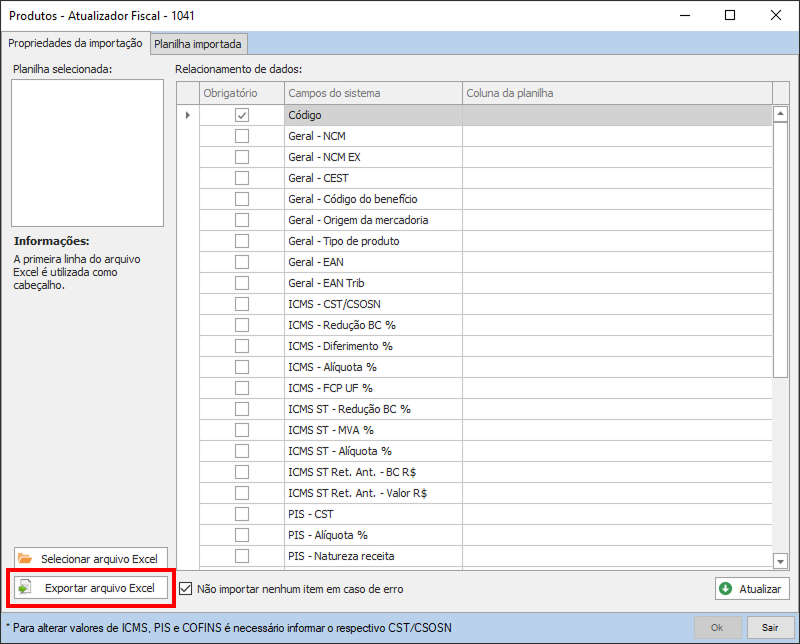Viewport: 800px width, 644px height.
Task: Click the Coluna da planilha cell for Geral - CEST
Action: point(616,178)
